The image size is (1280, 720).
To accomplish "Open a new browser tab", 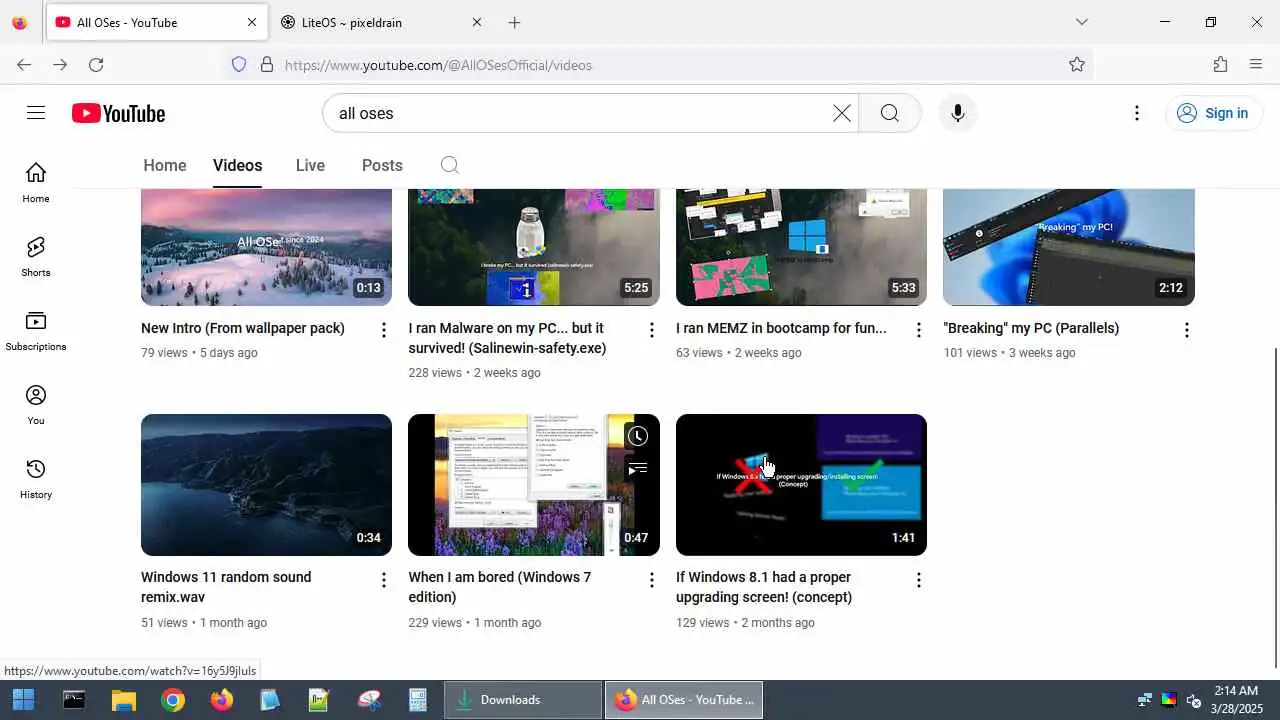I will tap(514, 22).
